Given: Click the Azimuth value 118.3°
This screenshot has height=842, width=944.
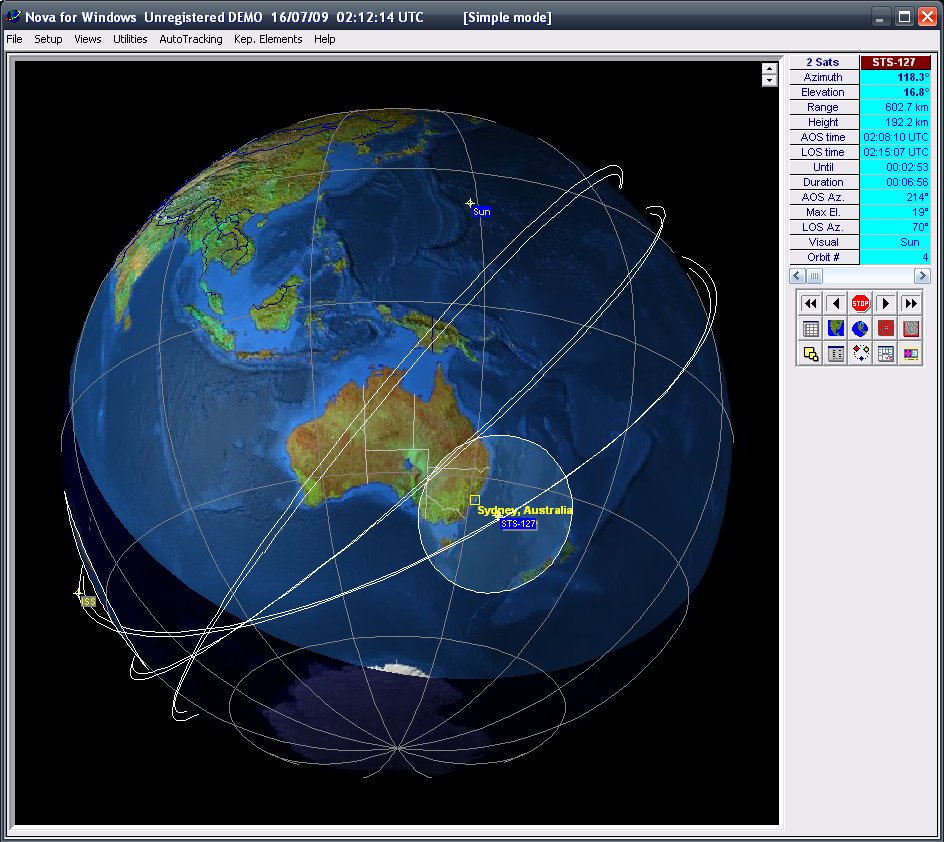Looking at the screenshot, I should (x=895, y=77).
